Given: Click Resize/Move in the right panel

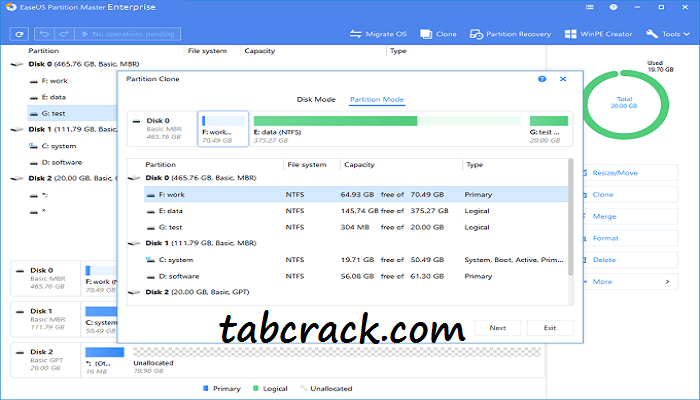Looking at the screenshot, I should [630, 173].
